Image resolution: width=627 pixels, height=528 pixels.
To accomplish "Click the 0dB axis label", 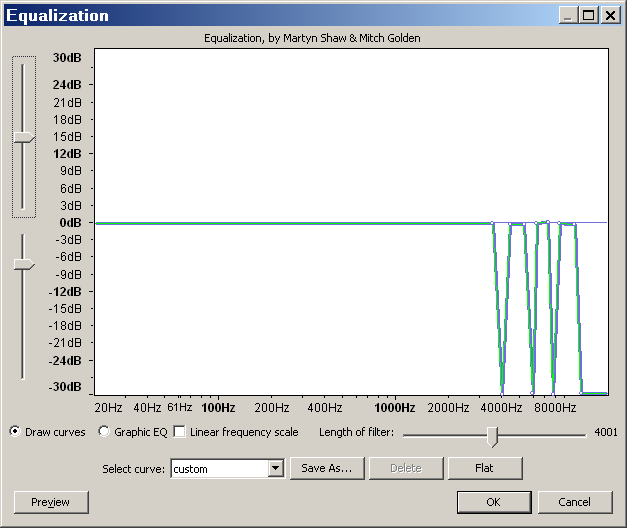I will click(70, 222).
